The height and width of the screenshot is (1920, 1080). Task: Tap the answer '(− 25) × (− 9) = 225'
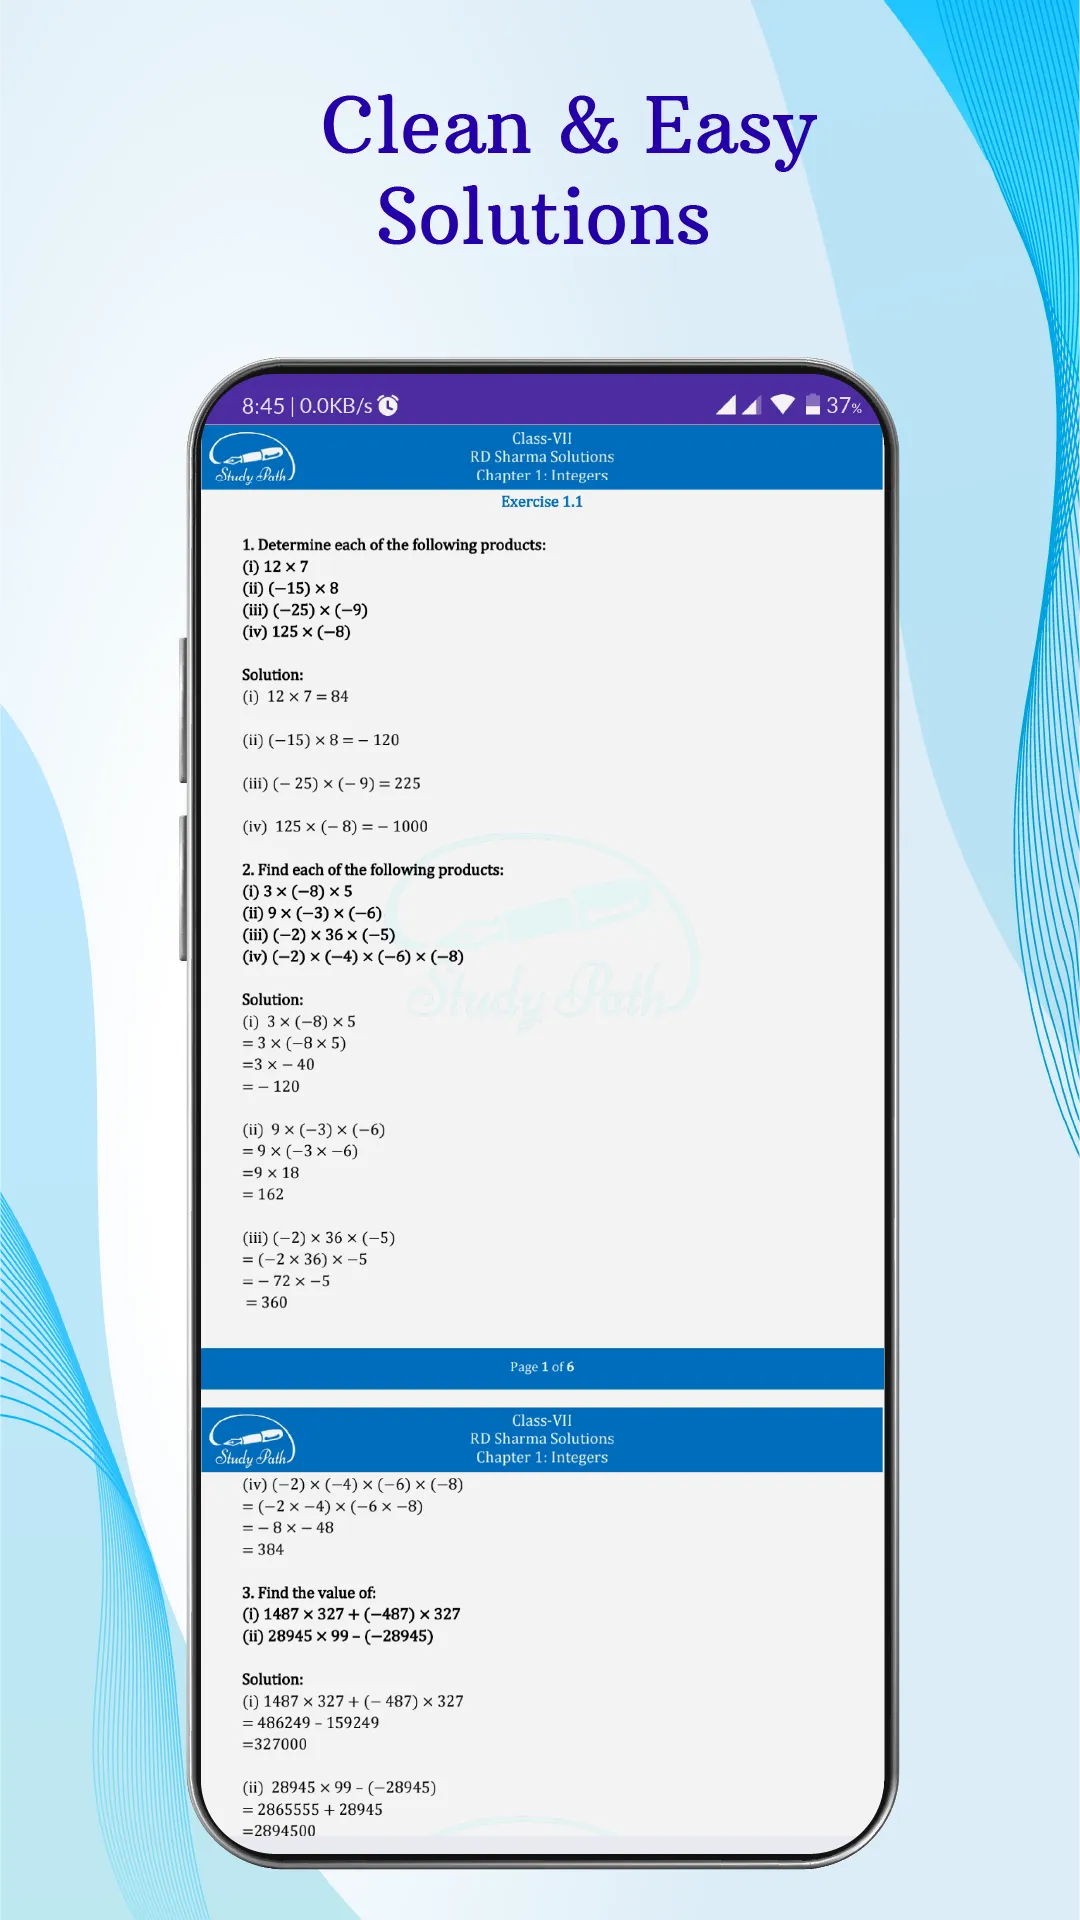346,784
